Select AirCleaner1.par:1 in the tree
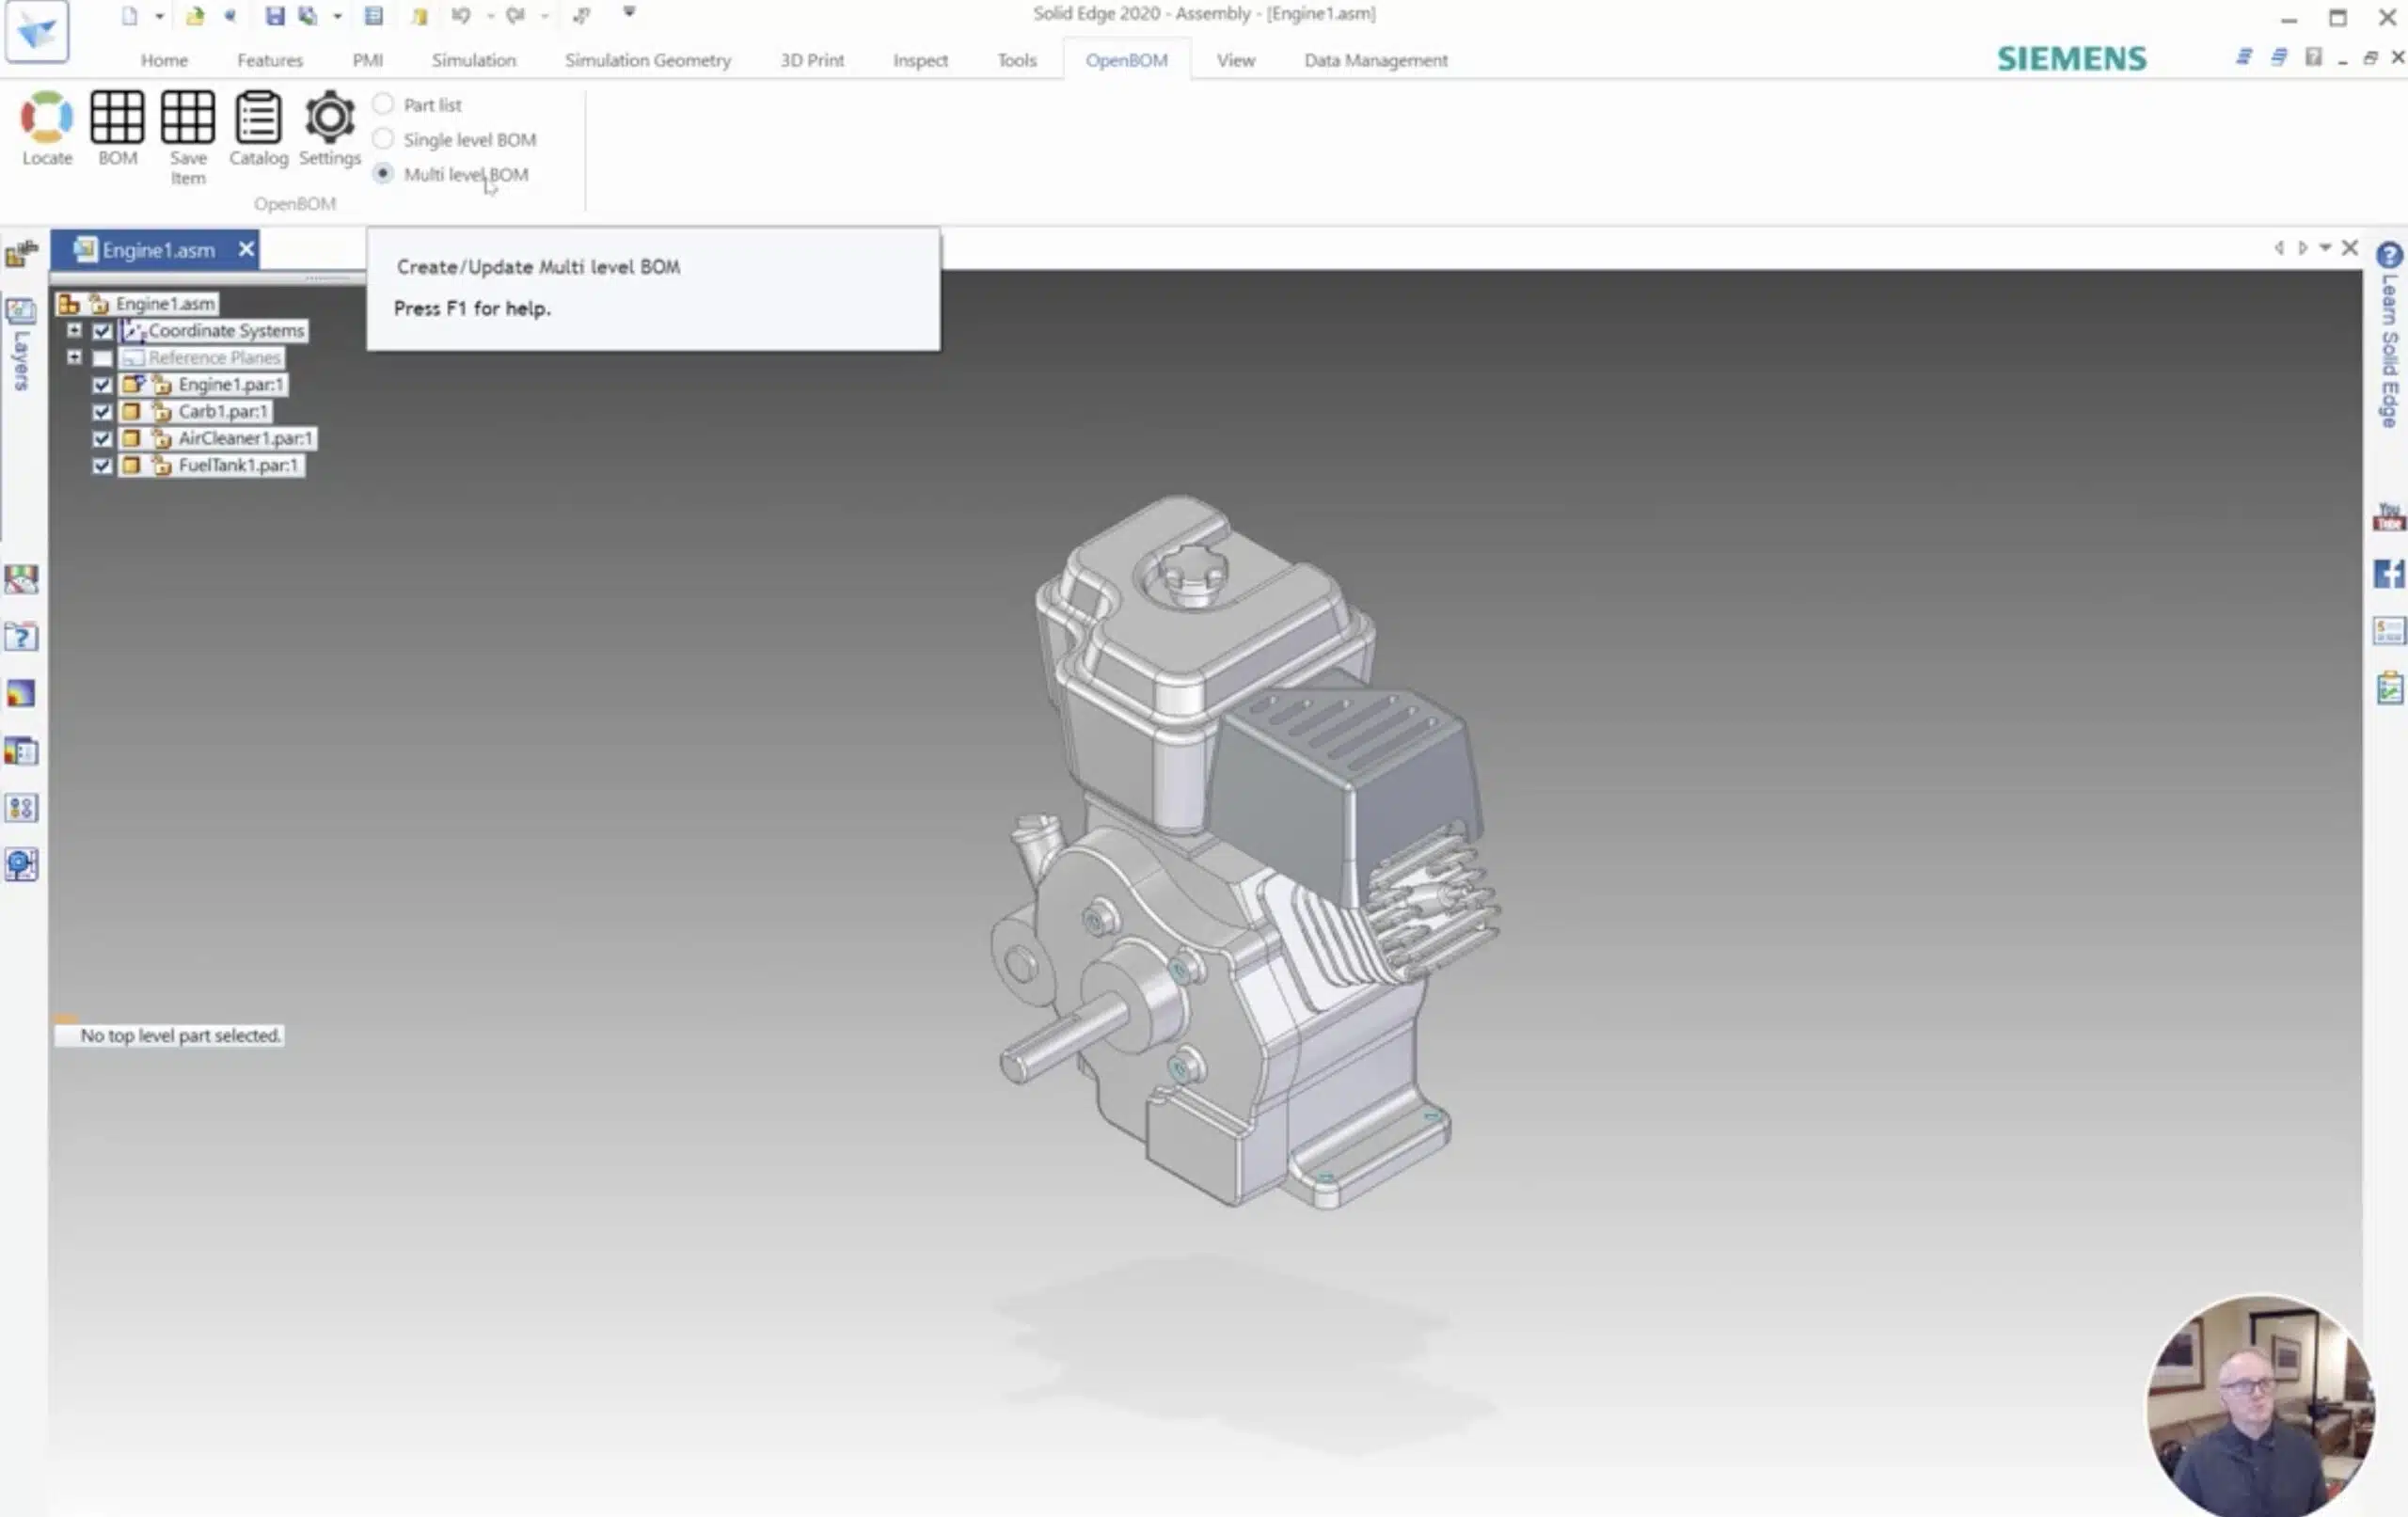 click(245, 438)
